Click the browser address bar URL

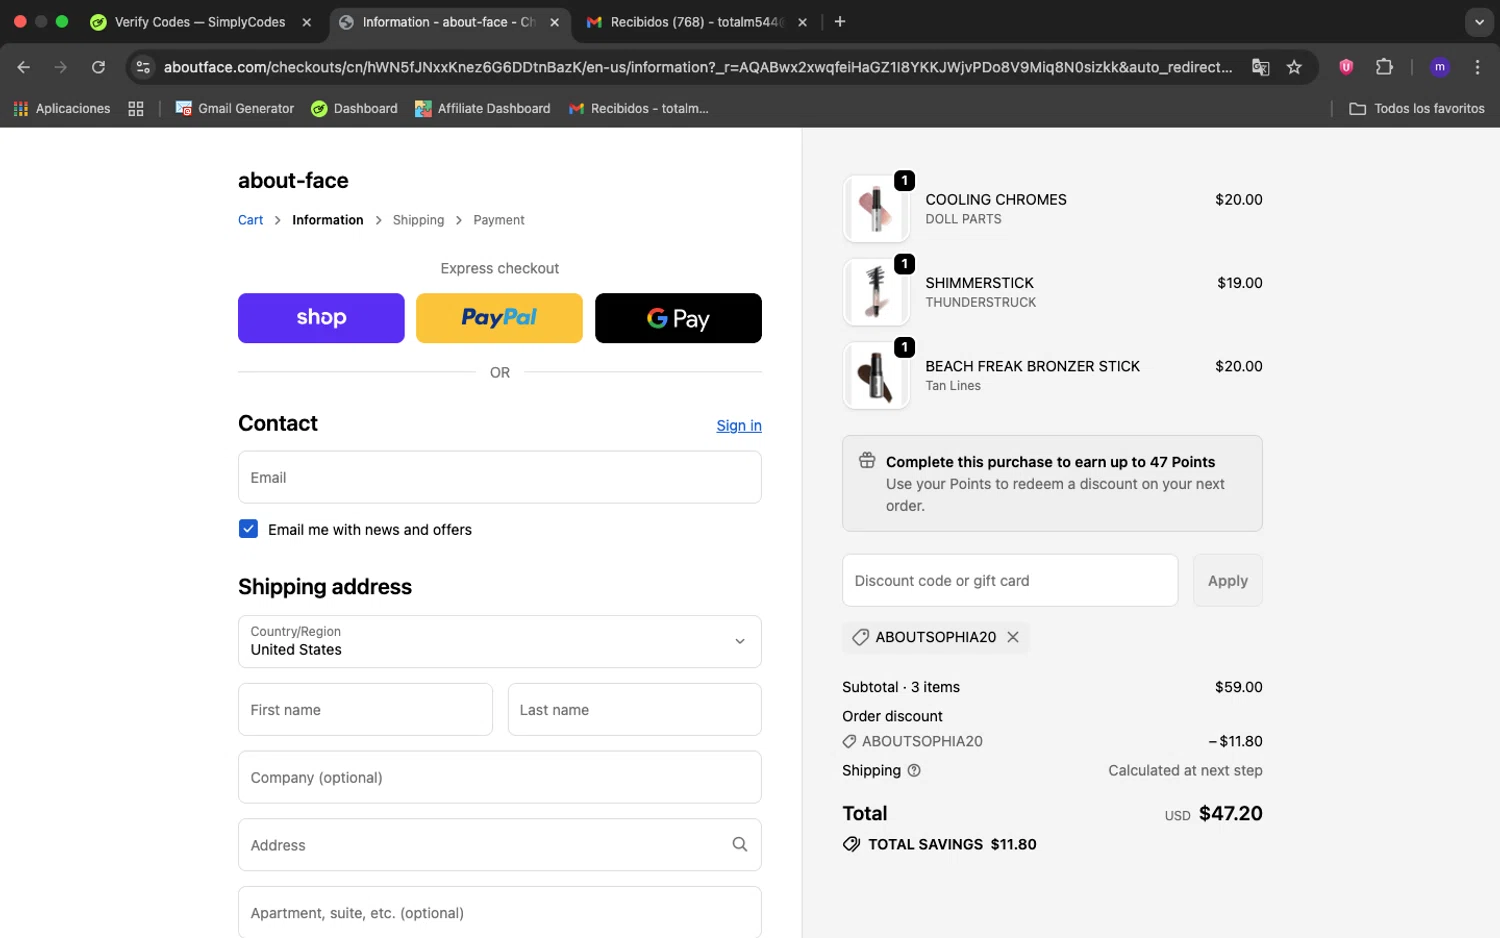click(x=697, y=67)
